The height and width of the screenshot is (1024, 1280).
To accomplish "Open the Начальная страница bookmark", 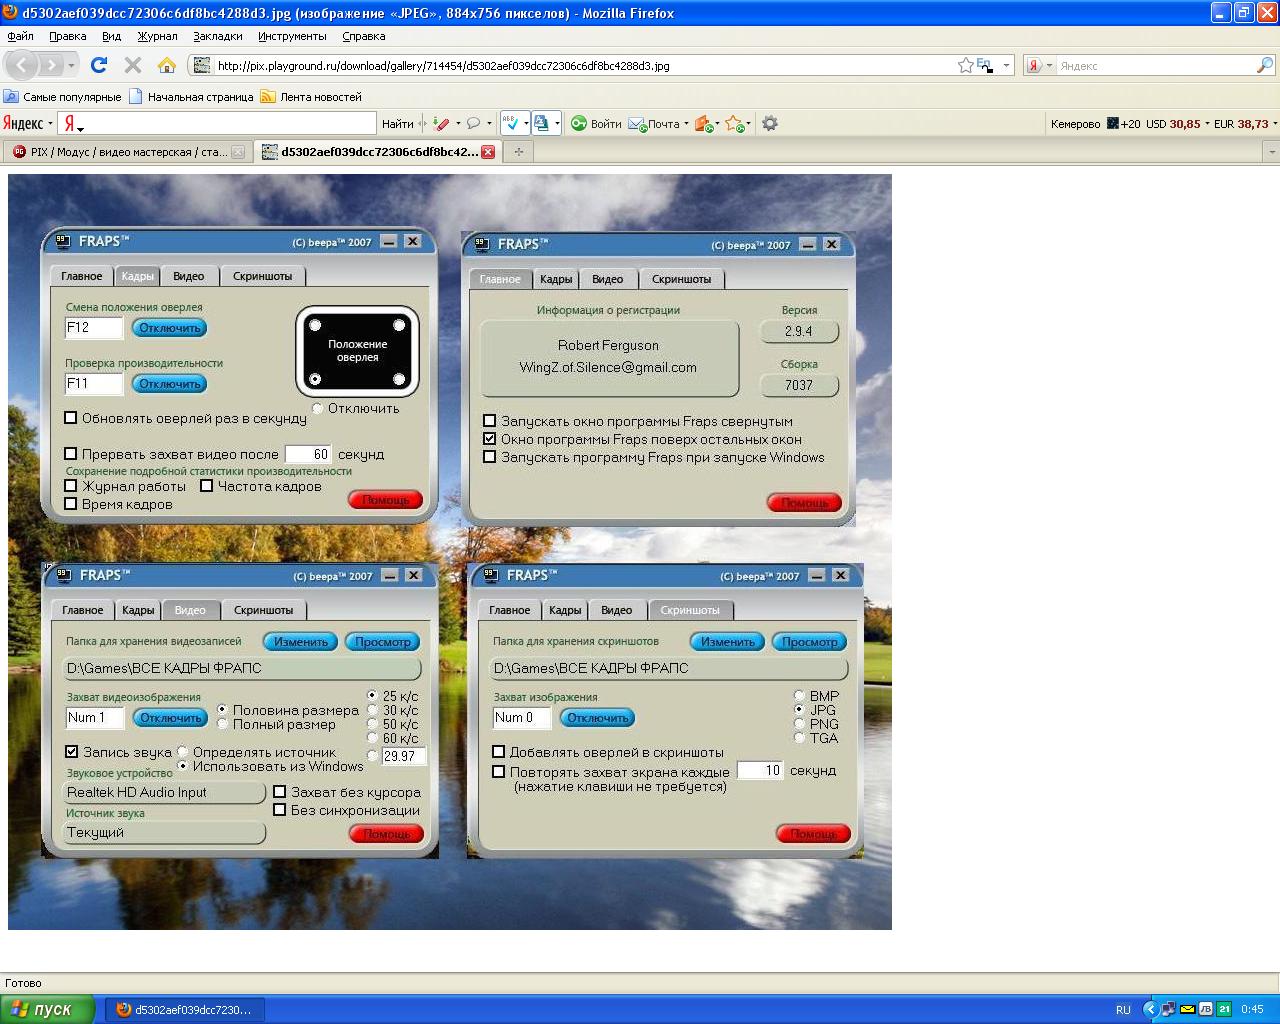I will [191, 97].
